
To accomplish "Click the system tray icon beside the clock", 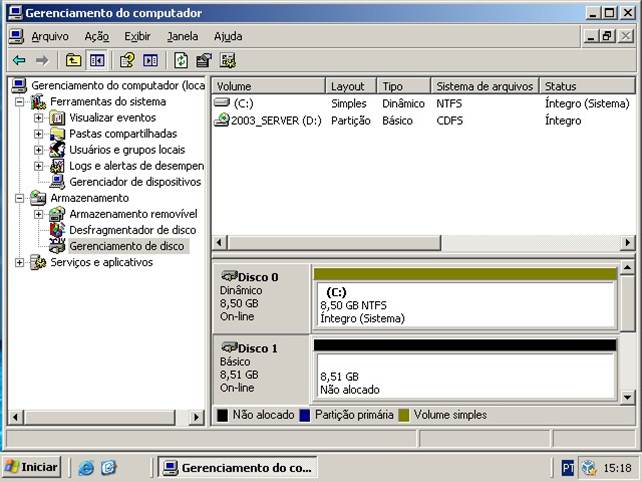I will coord(589,467).
